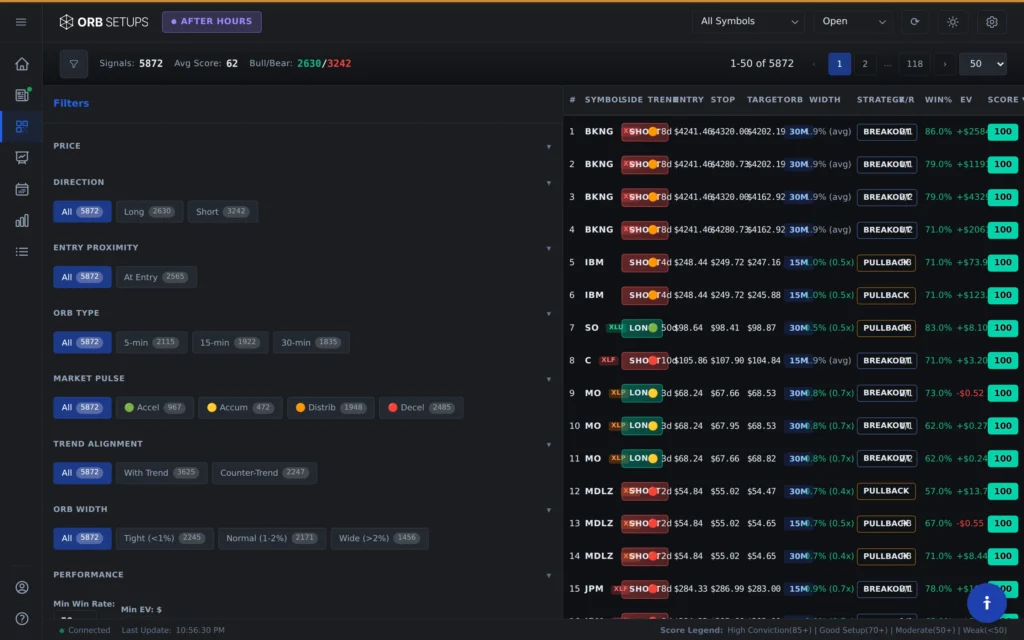
Task: Open the accessibility floating button
Action: pyautogui.click(x=986, y=603)
